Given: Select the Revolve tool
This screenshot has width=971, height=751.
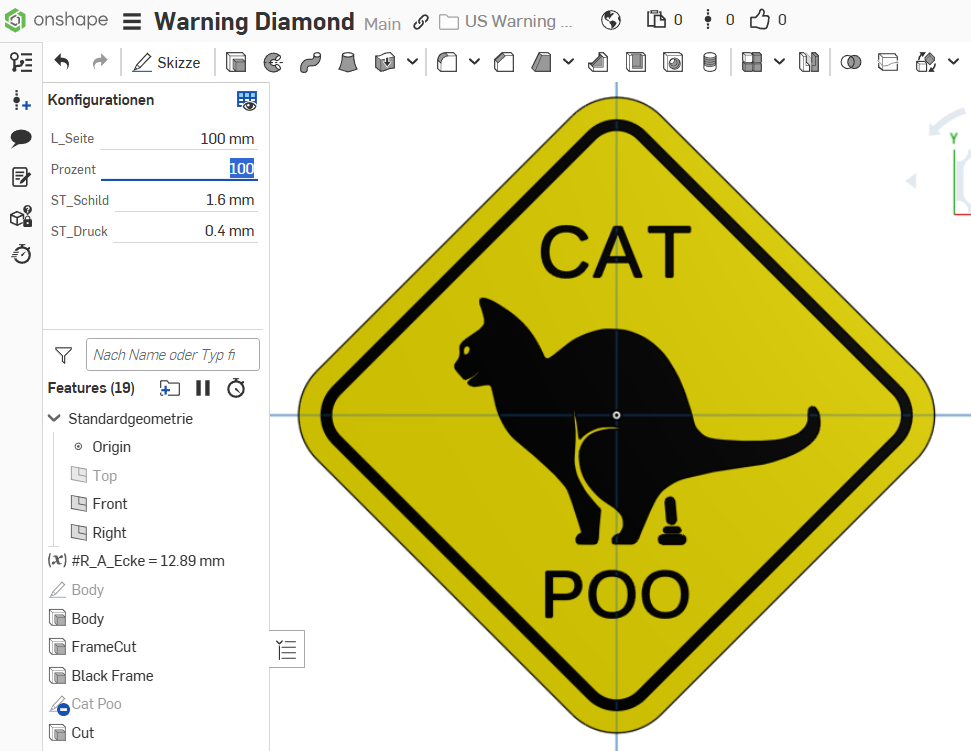Looking at the screenshot, I should 273,62.
